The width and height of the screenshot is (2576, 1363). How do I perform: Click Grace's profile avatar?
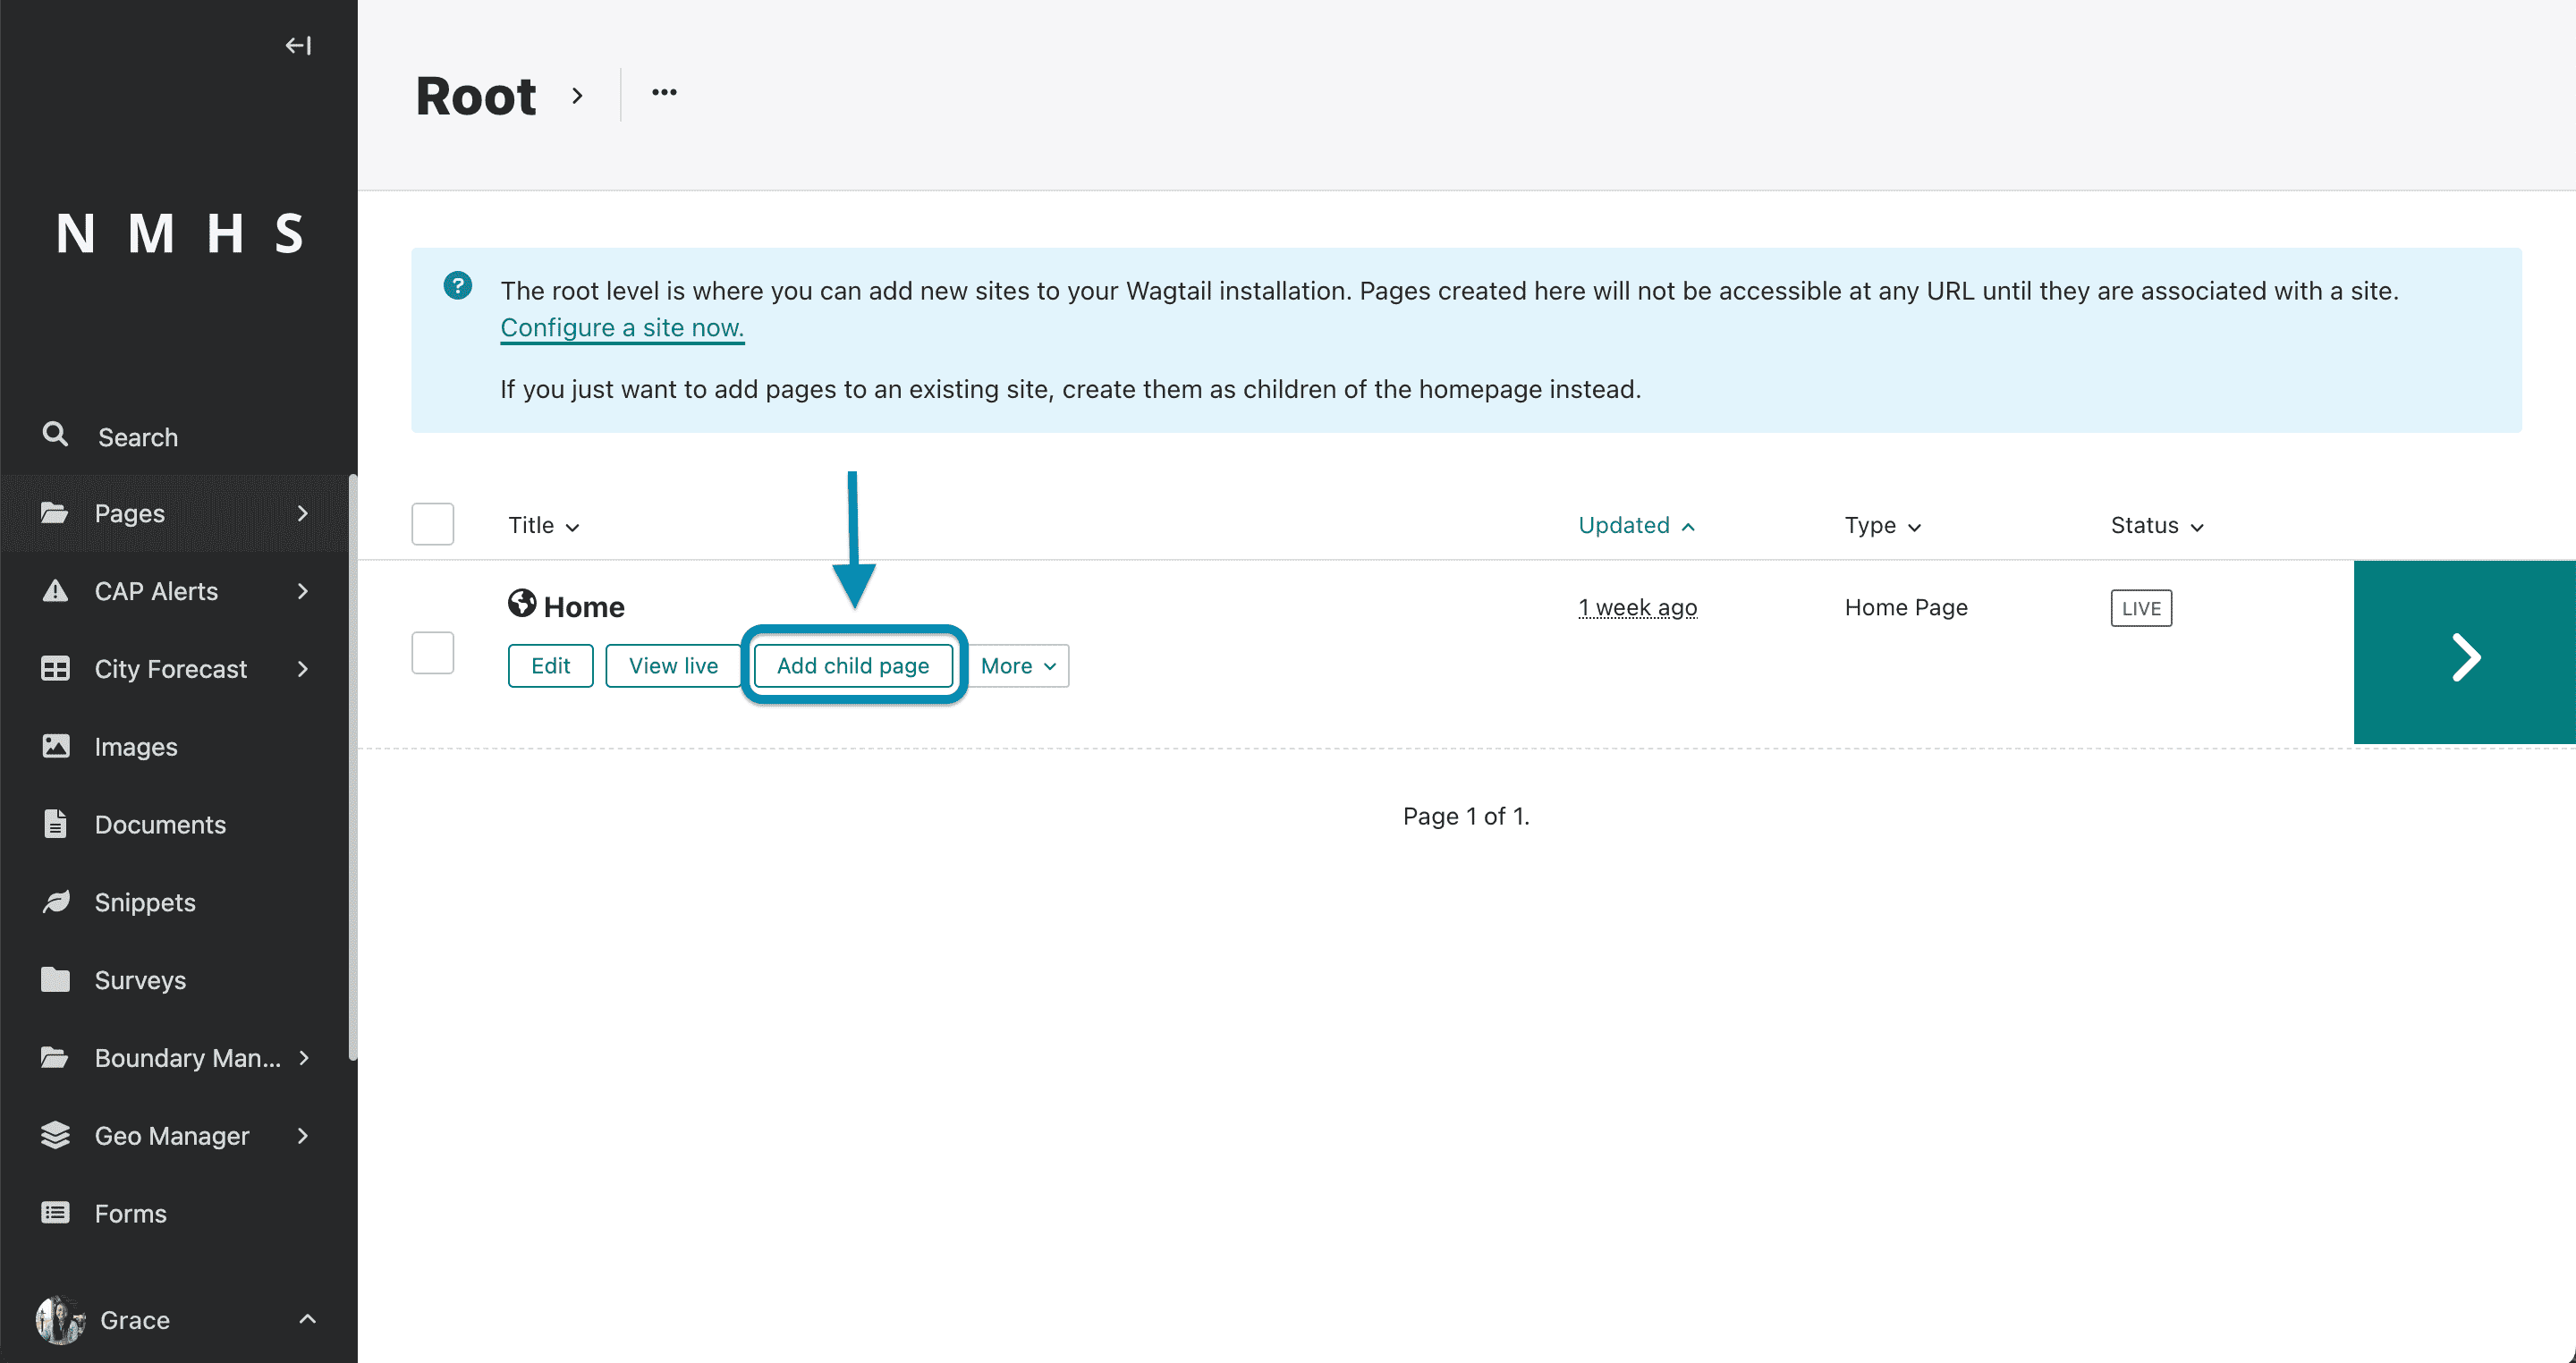(60, 1320)
